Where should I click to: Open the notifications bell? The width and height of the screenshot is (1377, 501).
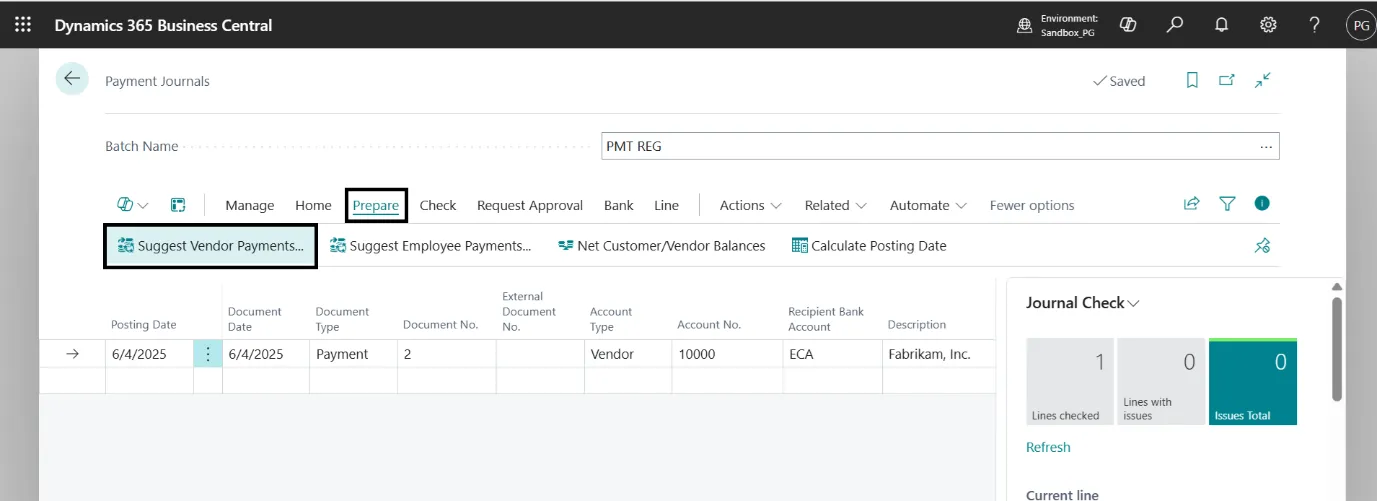(x=1222, y=25)
